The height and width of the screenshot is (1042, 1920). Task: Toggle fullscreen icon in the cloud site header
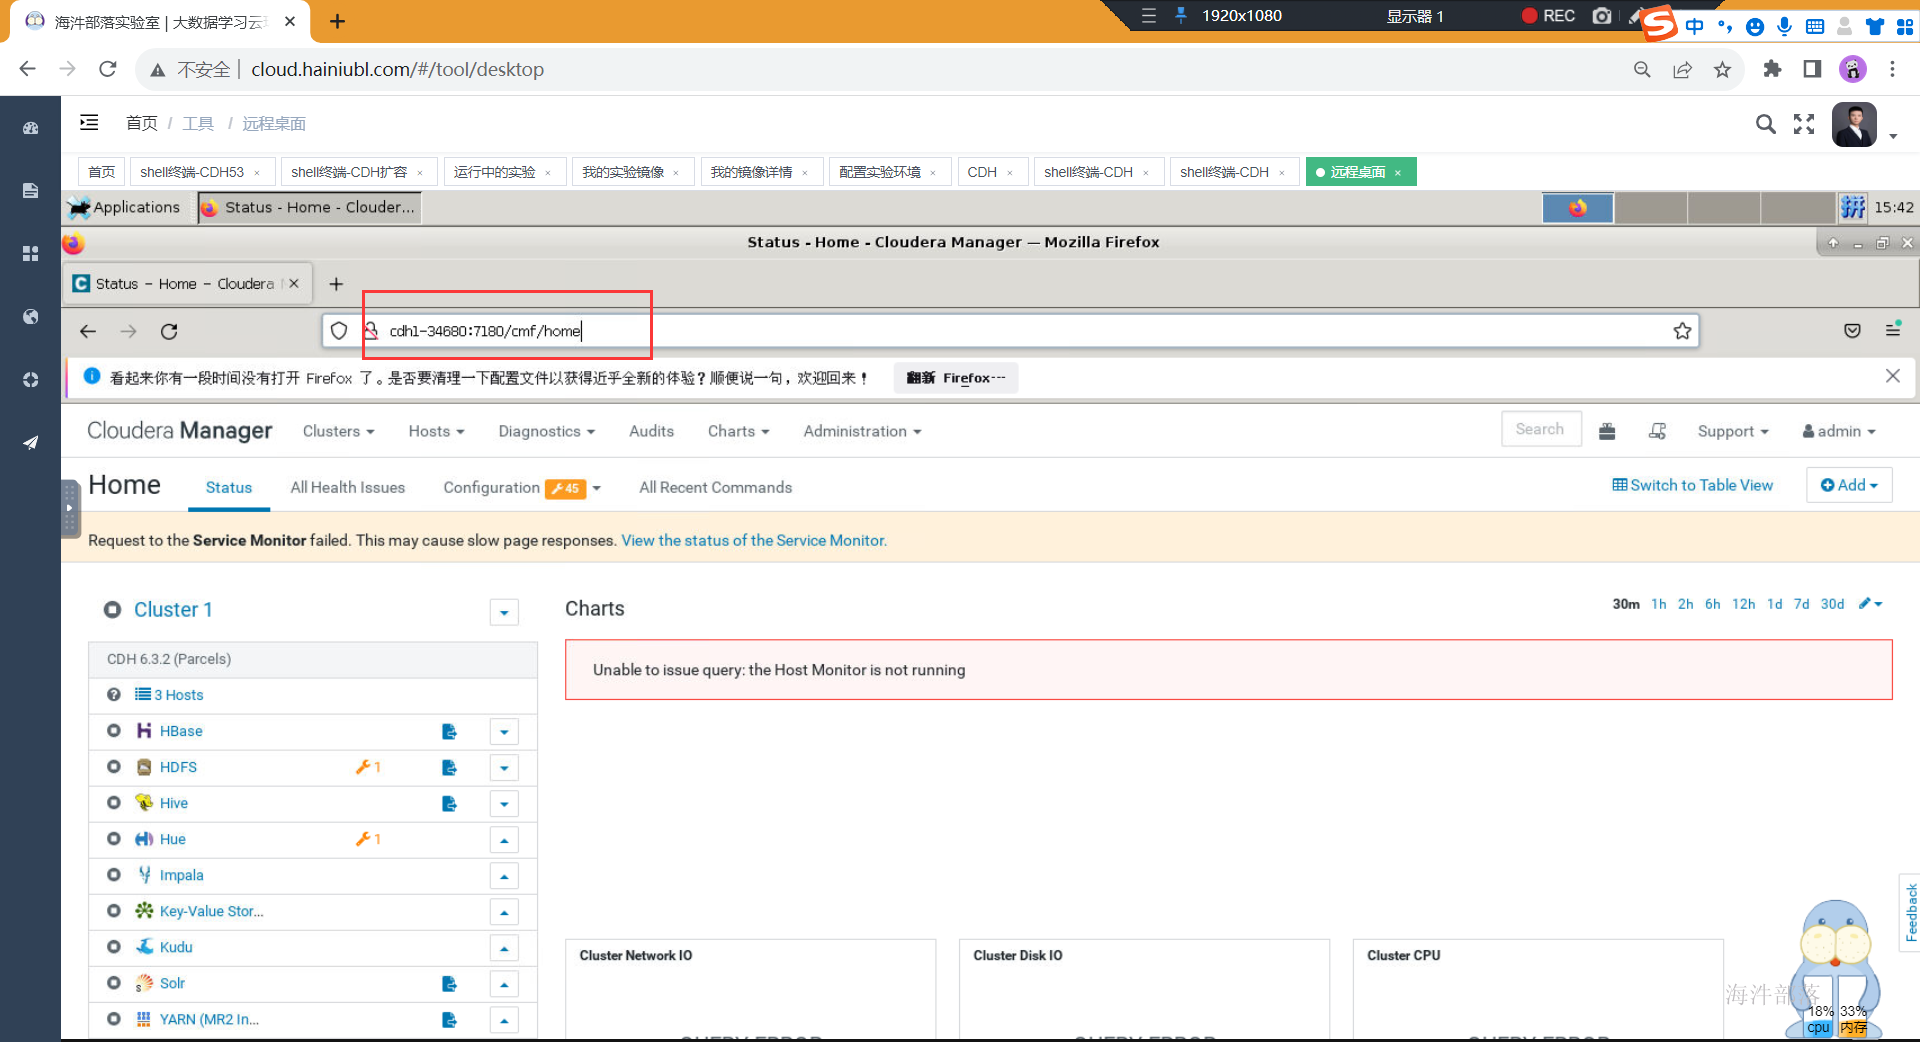(x=1804, y=124)
